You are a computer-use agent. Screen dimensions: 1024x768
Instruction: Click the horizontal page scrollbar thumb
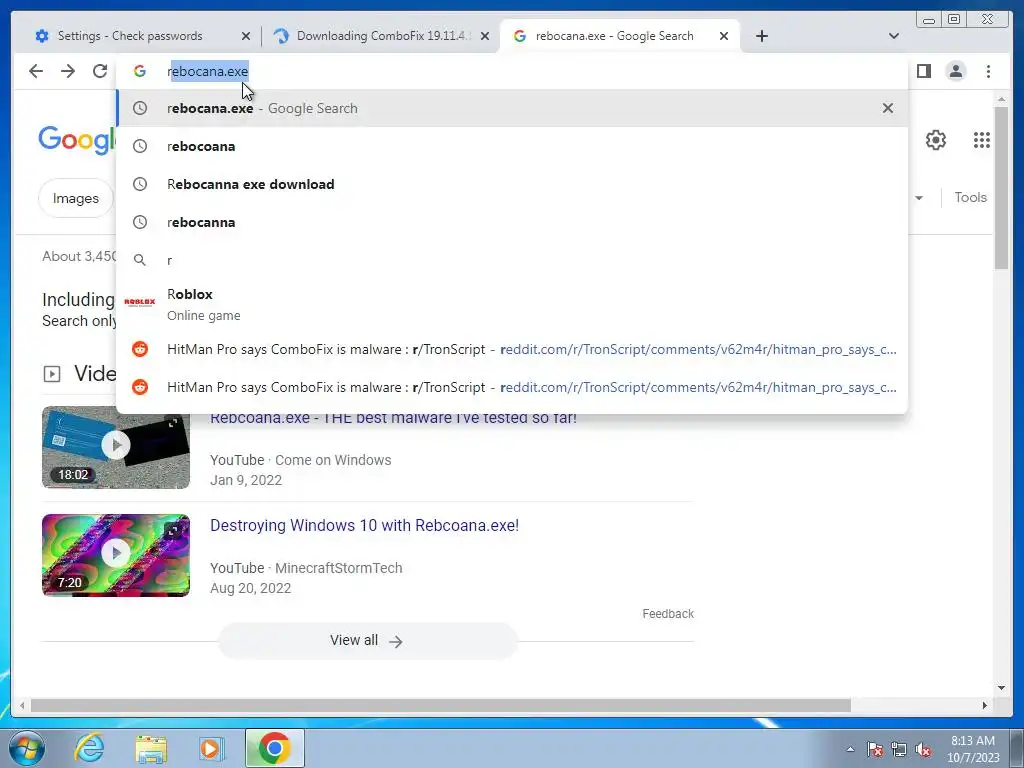coord(441,705)
